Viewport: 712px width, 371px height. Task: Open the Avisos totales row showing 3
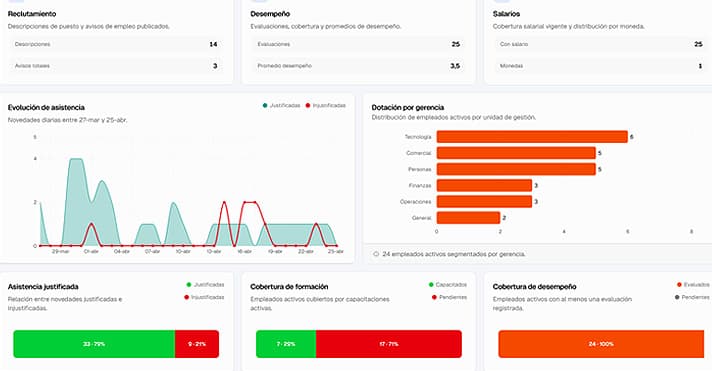(x=116, y=66)
